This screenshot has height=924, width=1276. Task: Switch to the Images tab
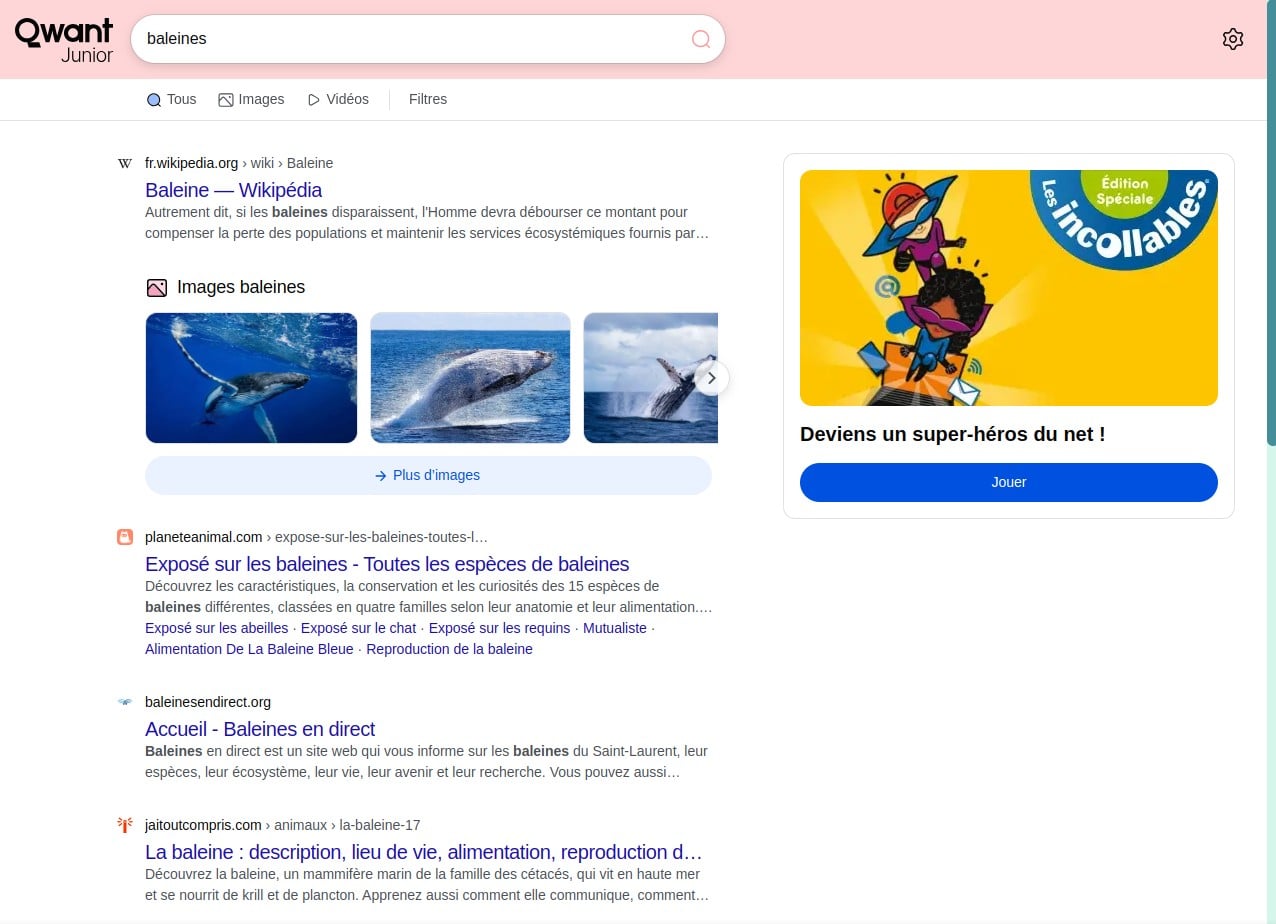(251, 99)
